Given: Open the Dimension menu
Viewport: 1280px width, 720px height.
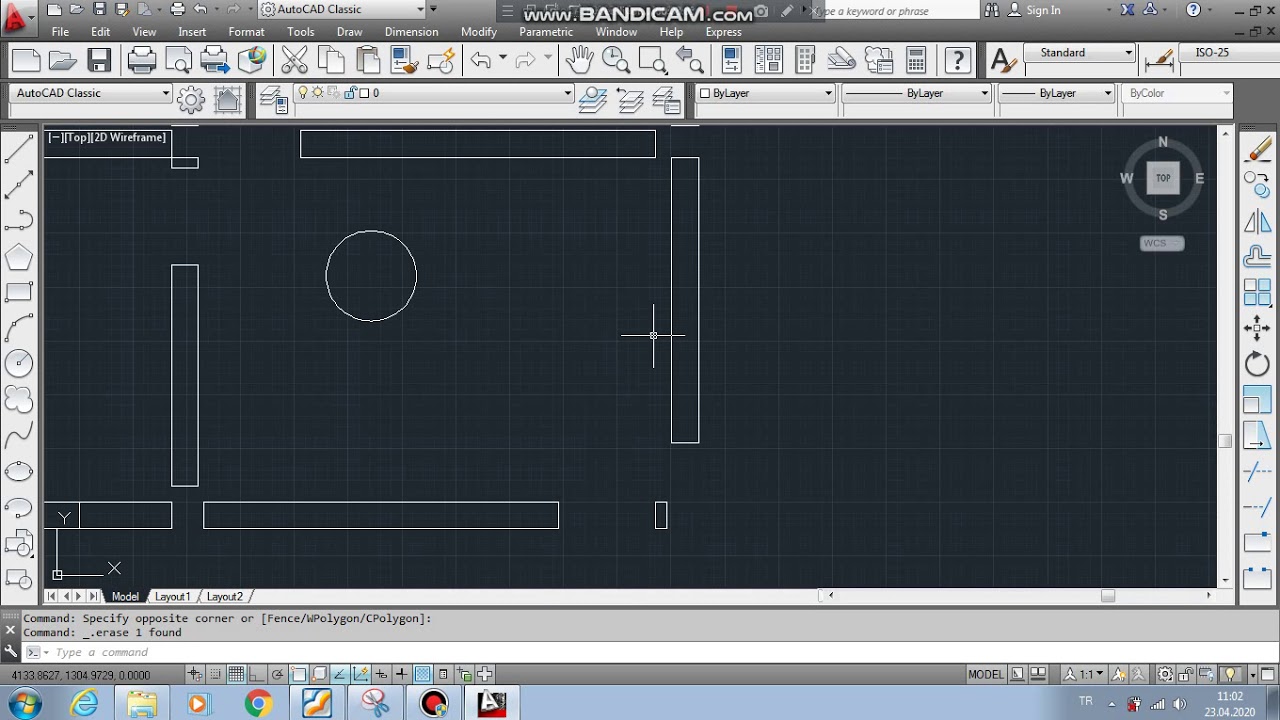Looking at the screenshot, I should pyautogui.click(x=411, y=32).
